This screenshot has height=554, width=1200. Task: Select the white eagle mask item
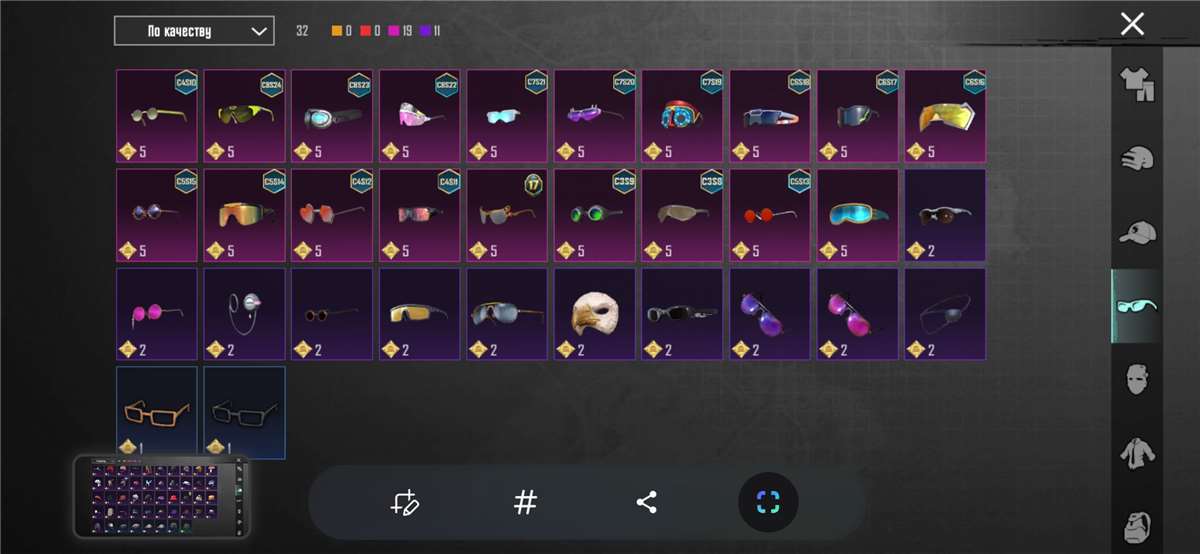(x=595, y=314)
